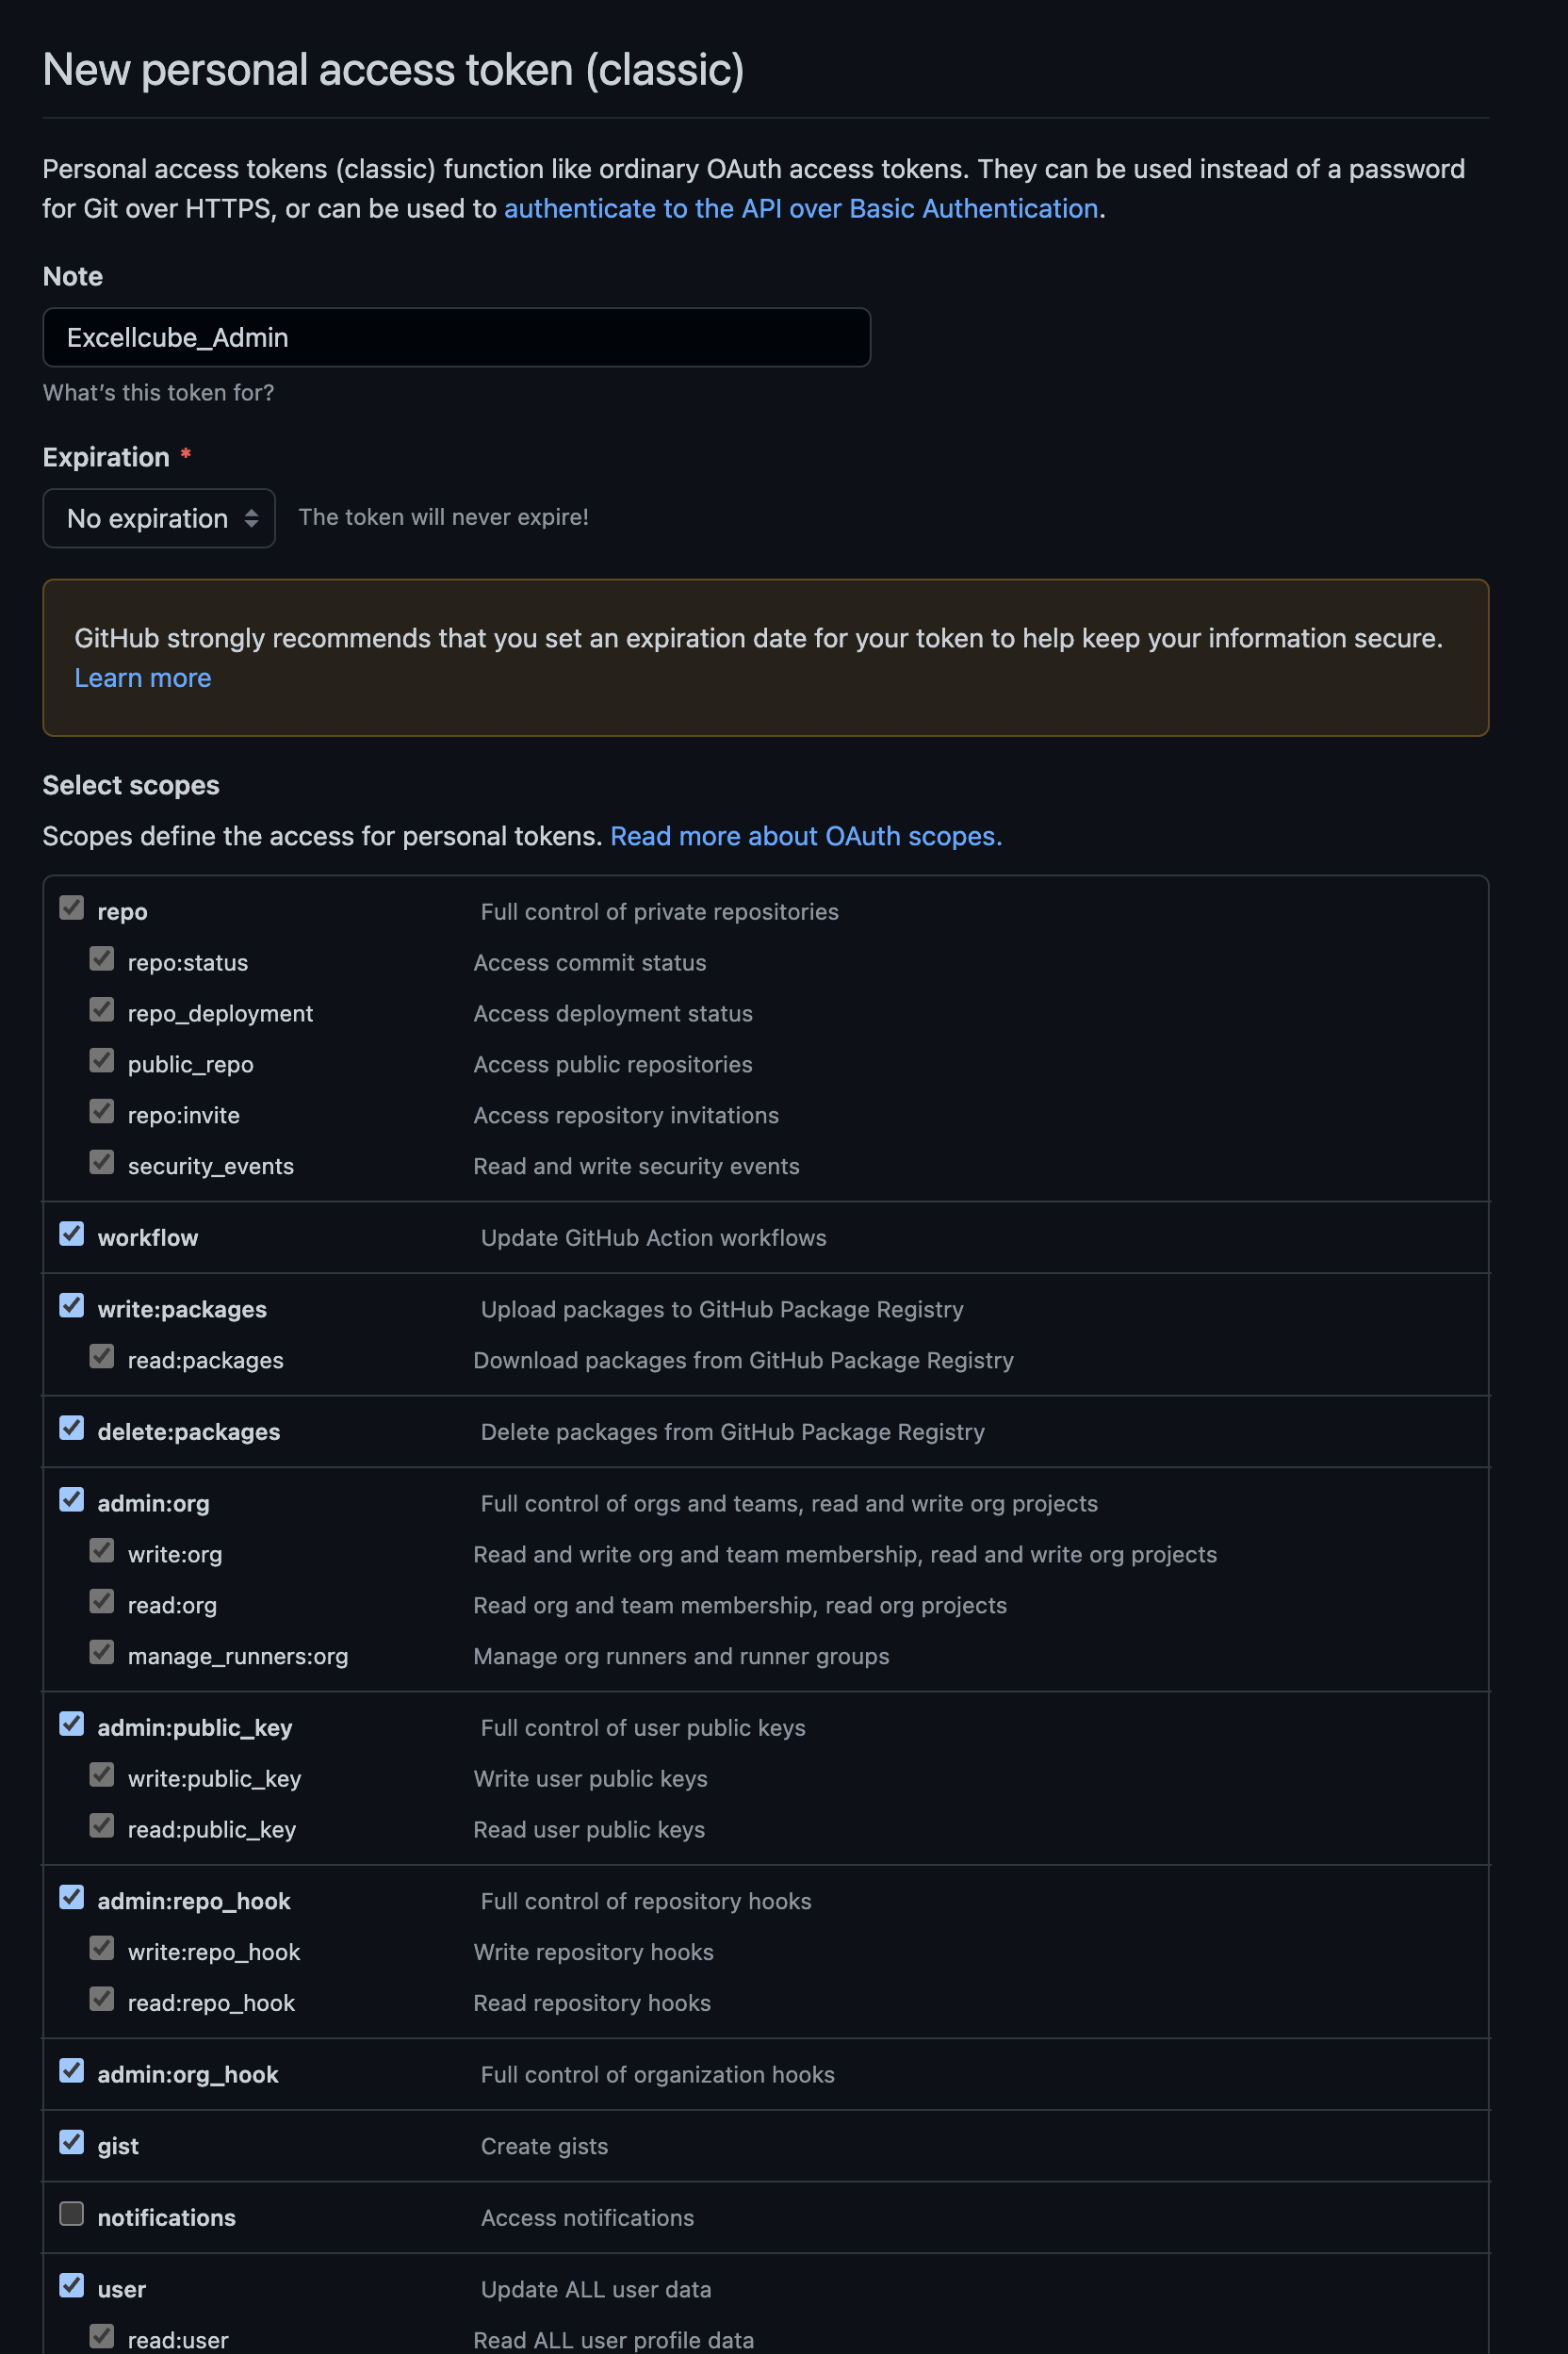Screen dimensions: 1568x2354
Task: Uncheck write:packages scope checkbox
Action: click(x=71, y=1306)
